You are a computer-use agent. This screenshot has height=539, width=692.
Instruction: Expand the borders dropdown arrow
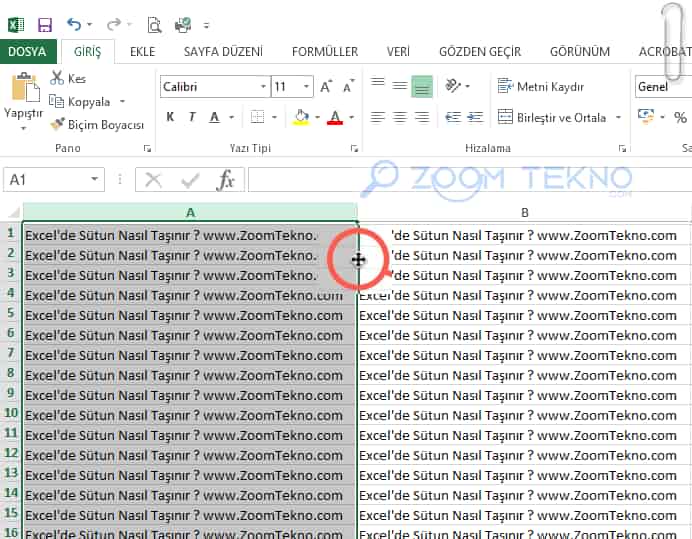pyautogui.click(x=274, y=117)
